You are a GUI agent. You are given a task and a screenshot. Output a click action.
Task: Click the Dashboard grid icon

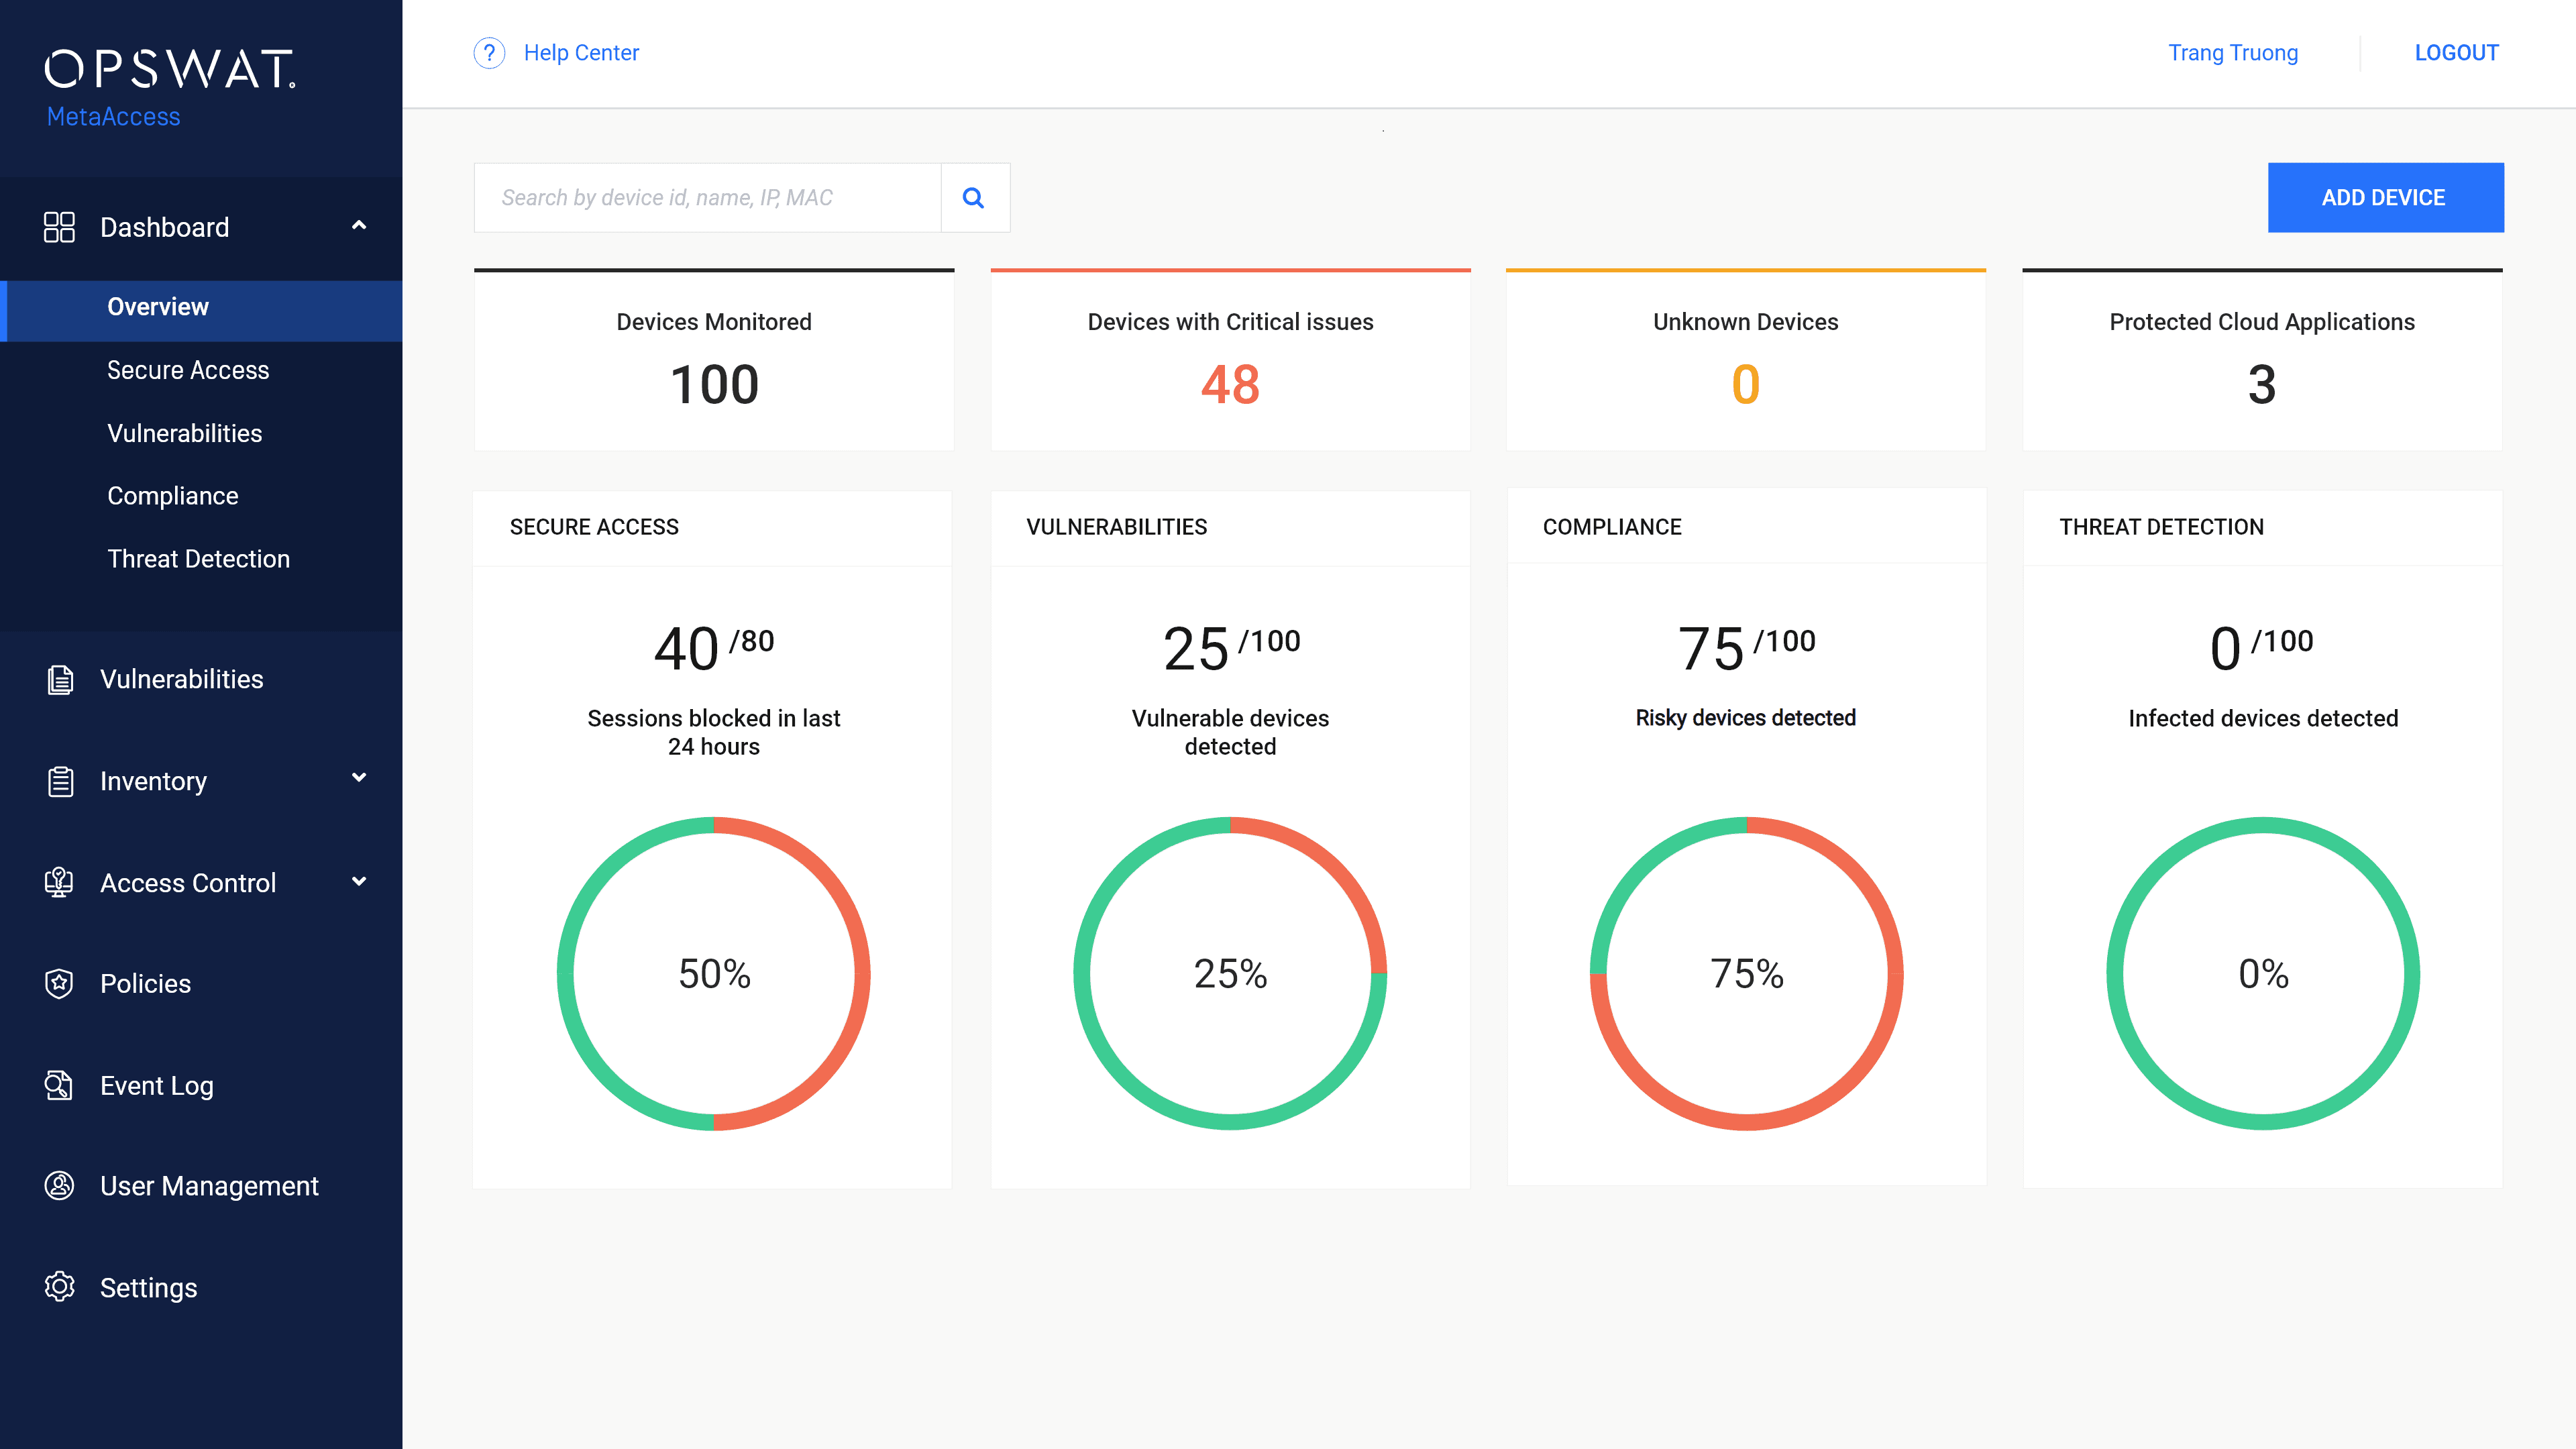click(59, 227)
